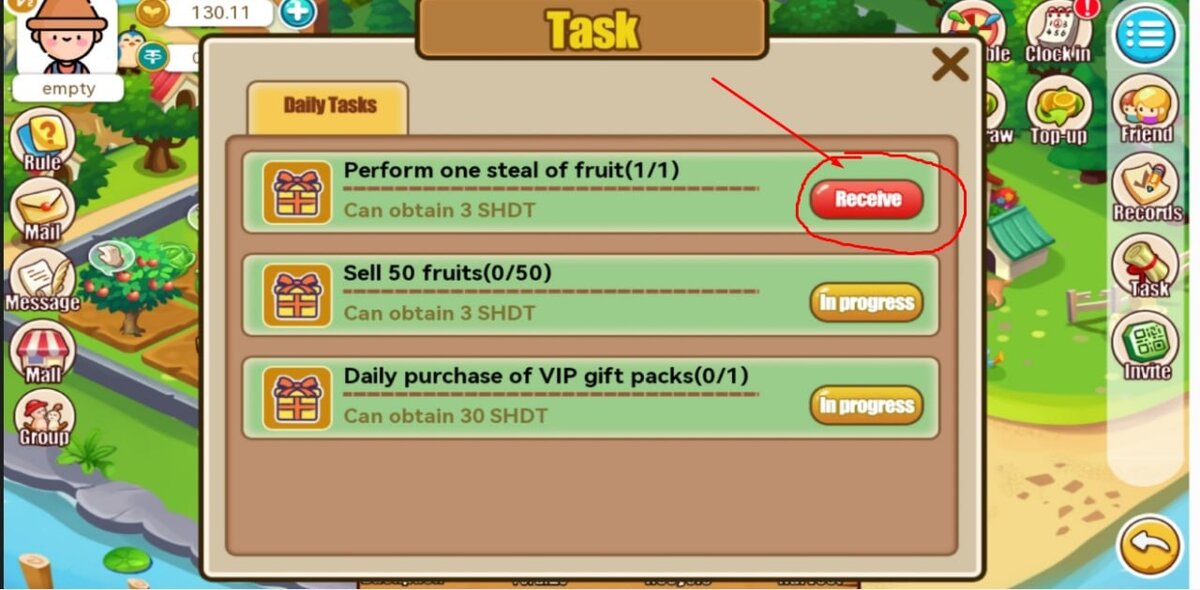The image size is (1200, 590).
Task: Open the Top-up coins icon
Action: [x=1057, y=111]
